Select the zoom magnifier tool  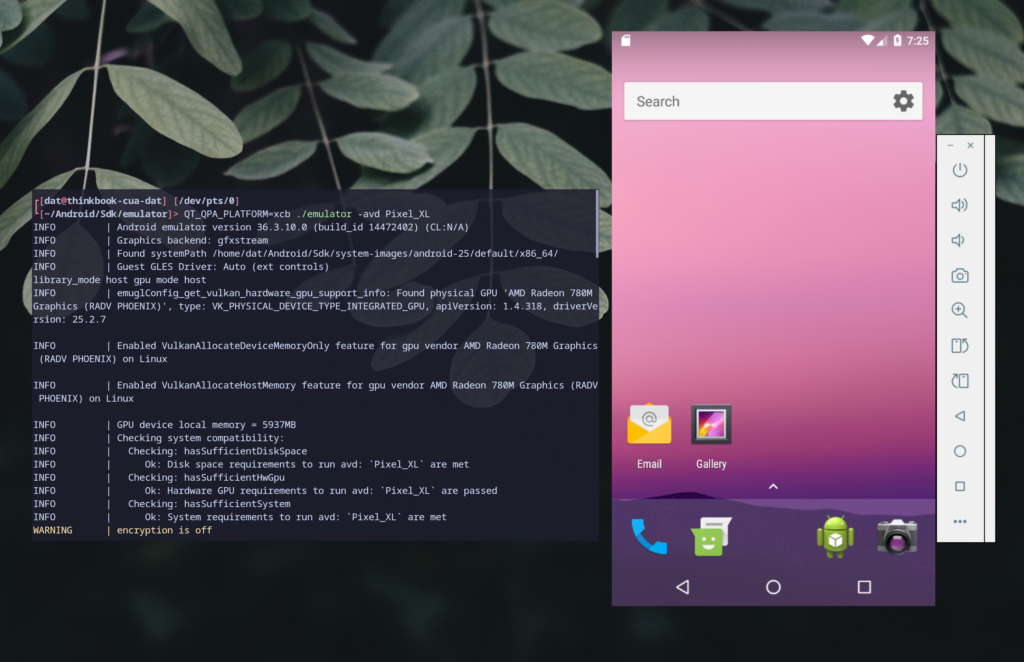(x=959, y=311)
